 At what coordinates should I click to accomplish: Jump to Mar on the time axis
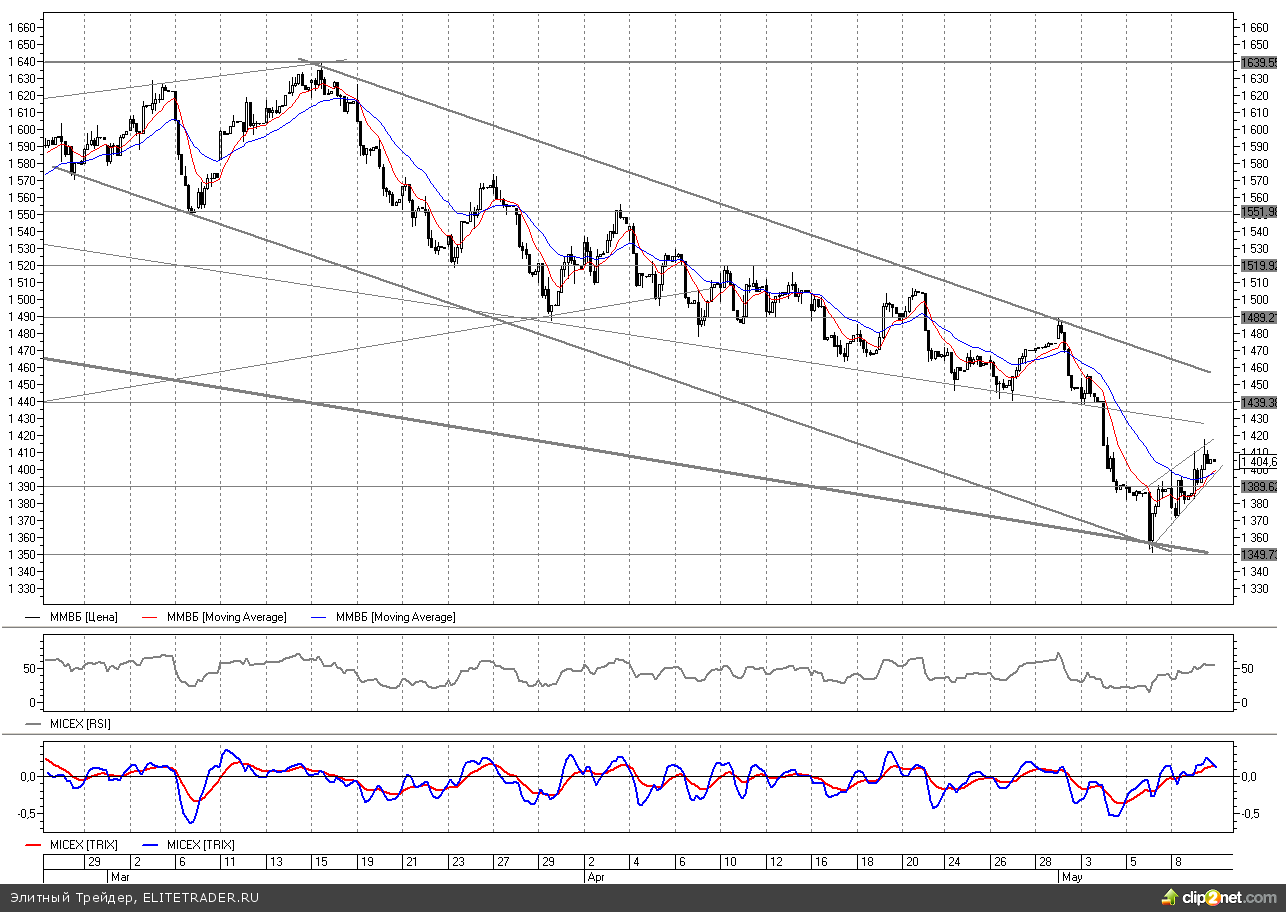[x=121, y=875]
